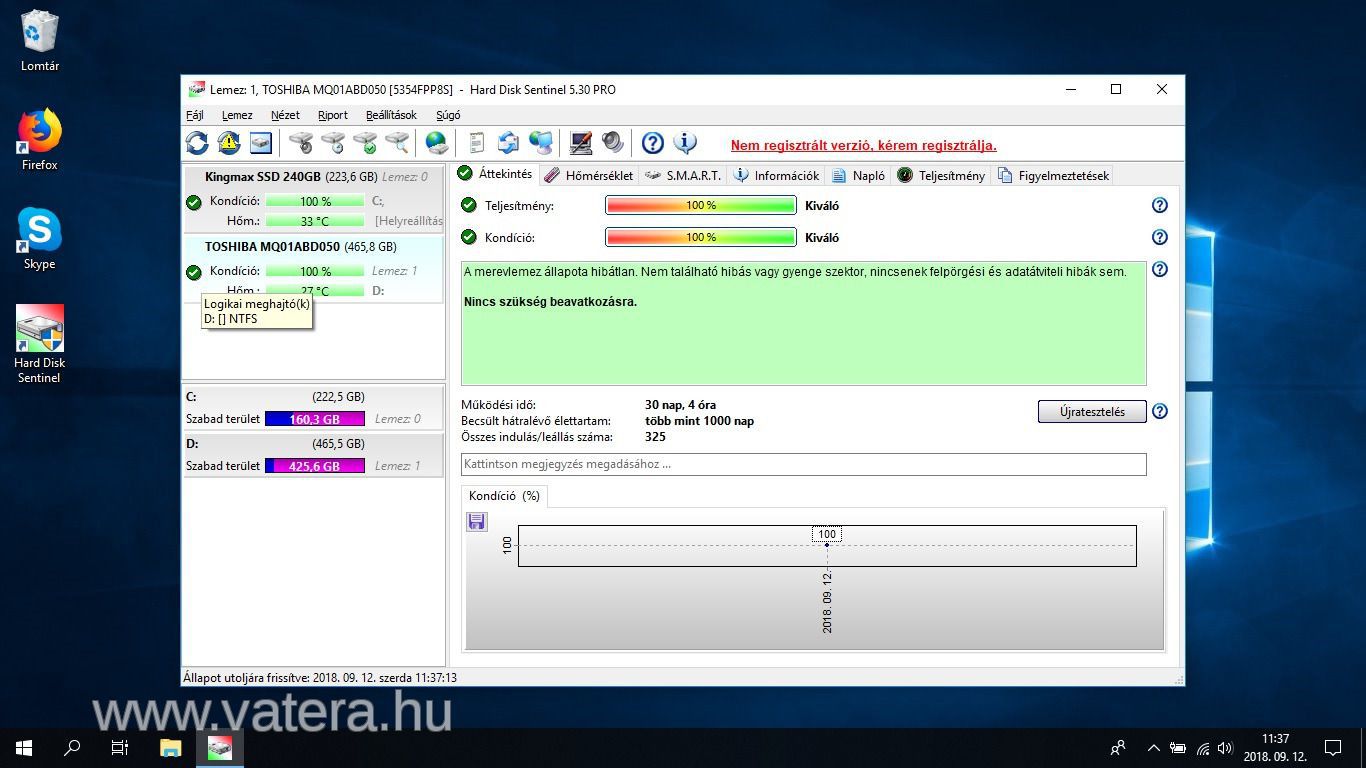Click the Wi-Fi icon in system tray
This screenshot has height=768, width=1366.
[x=1202, y=747]
